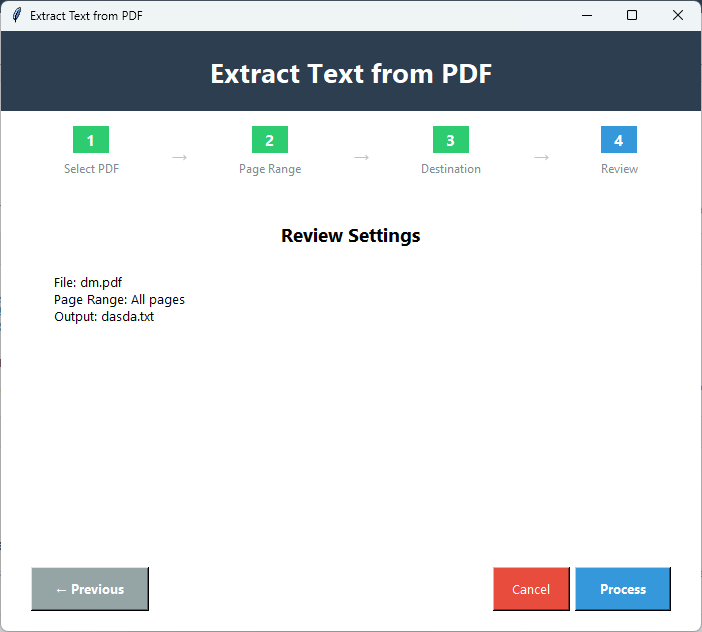This screenshot has width=702, height=632.
Task: Select step 1 number box
Action: (x=91, y=140)
